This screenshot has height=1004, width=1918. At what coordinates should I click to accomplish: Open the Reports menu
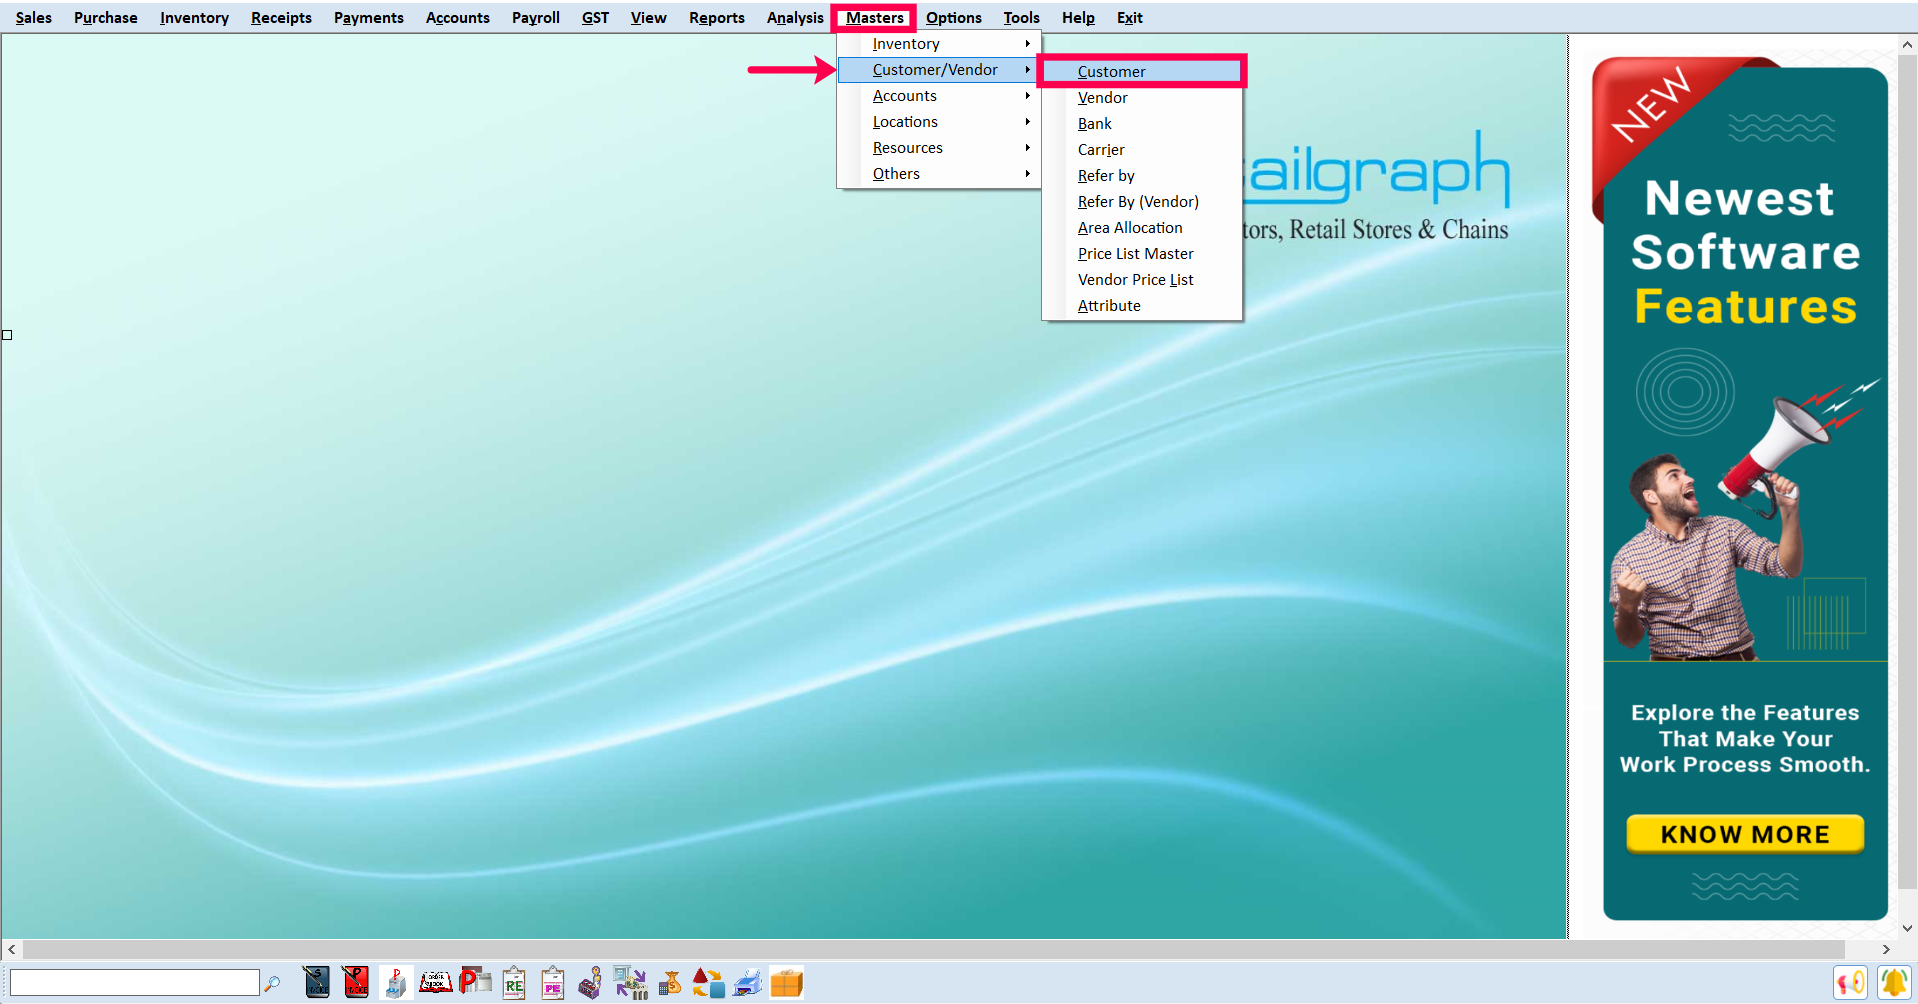coord(717,18)
